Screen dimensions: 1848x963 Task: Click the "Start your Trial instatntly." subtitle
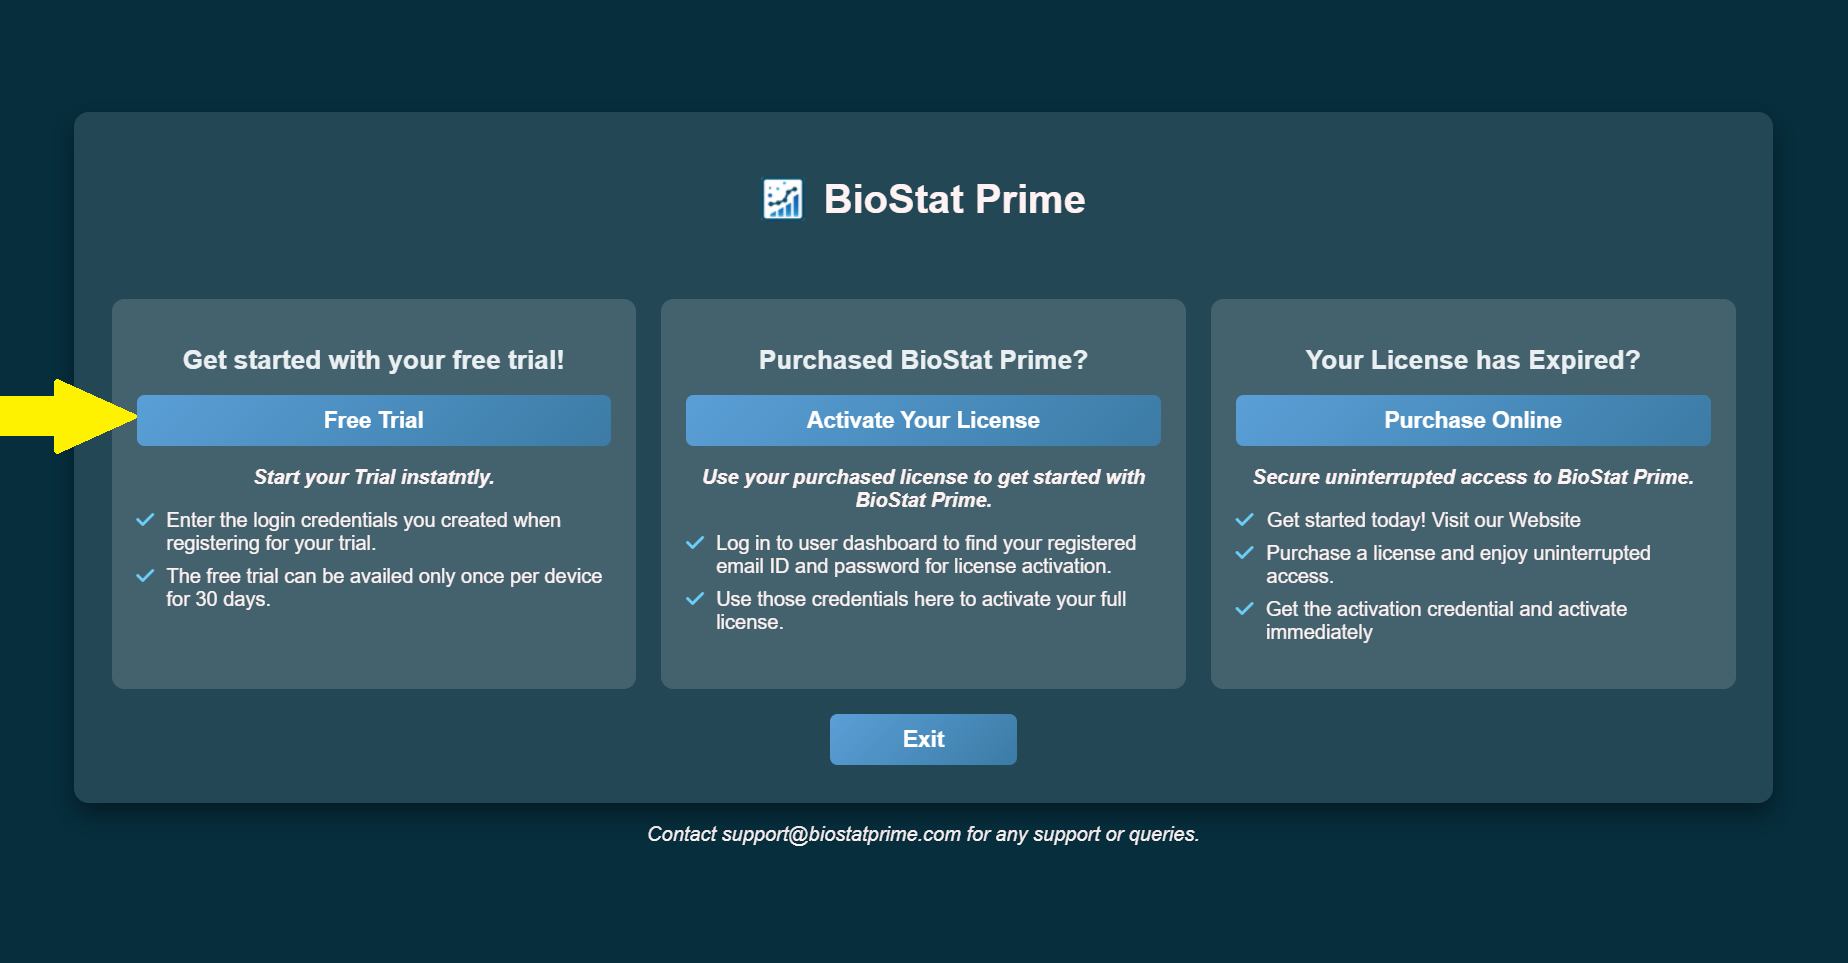click(x=373, y=477)
